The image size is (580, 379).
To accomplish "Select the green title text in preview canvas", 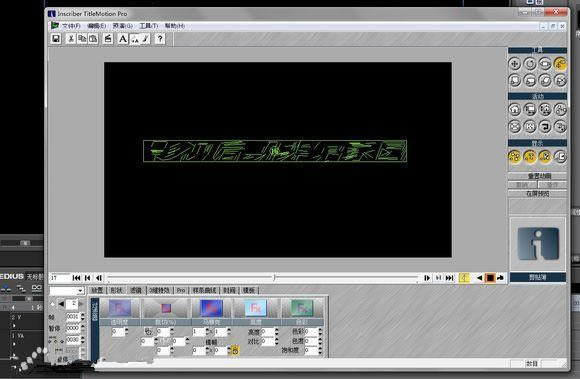I will 275,151.
